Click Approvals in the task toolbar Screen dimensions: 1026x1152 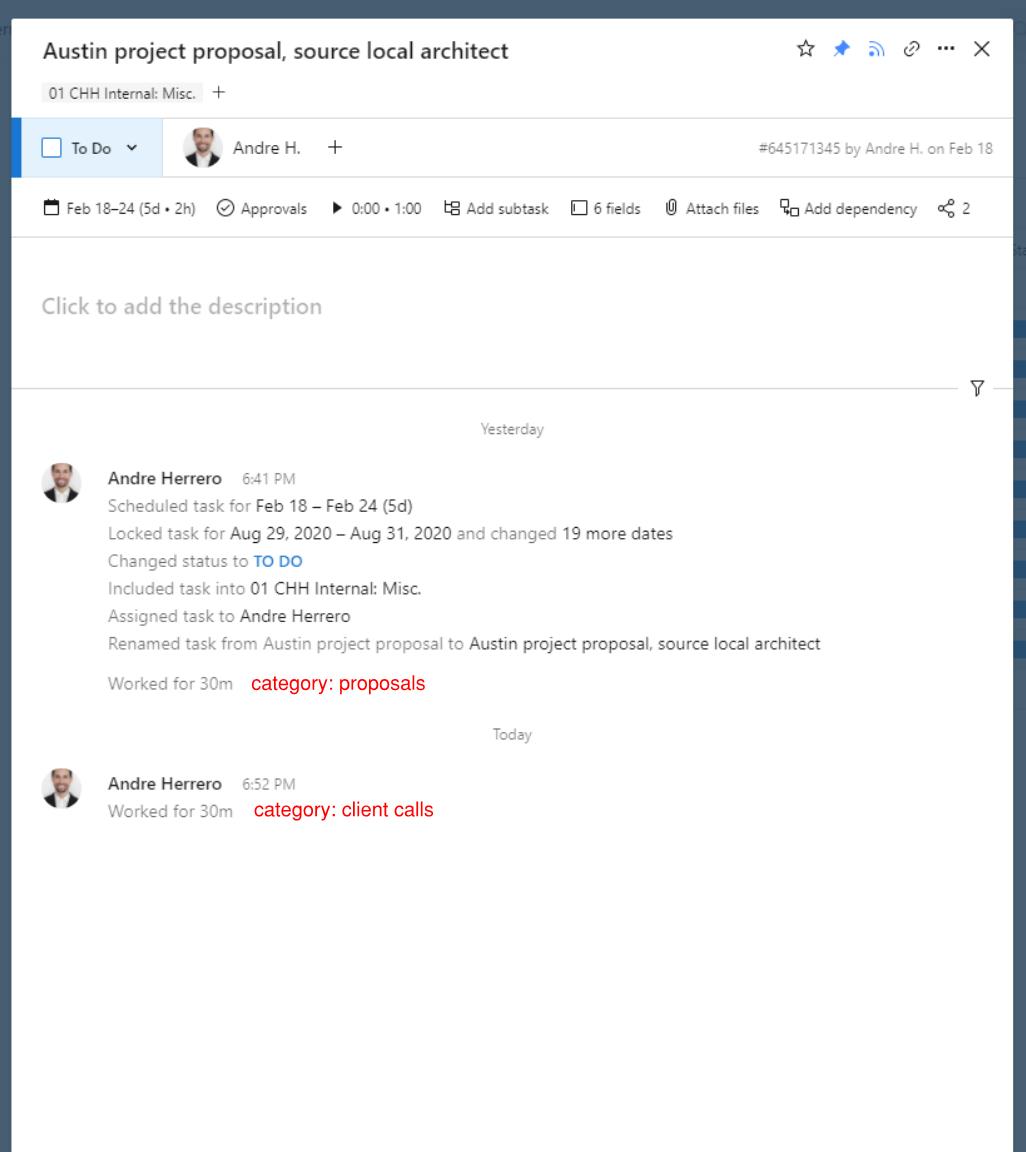(262, 209)
